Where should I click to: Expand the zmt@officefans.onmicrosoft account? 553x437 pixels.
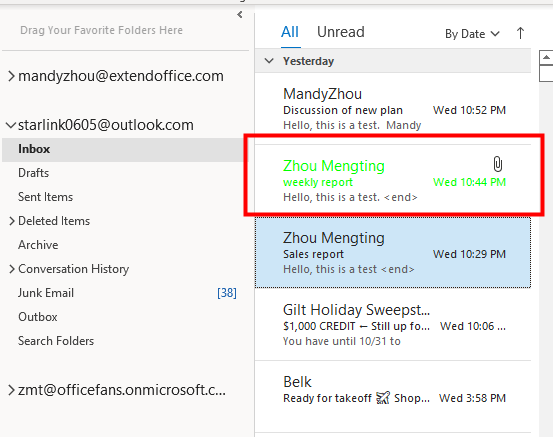pyautogui.click(x=11, y=390)
